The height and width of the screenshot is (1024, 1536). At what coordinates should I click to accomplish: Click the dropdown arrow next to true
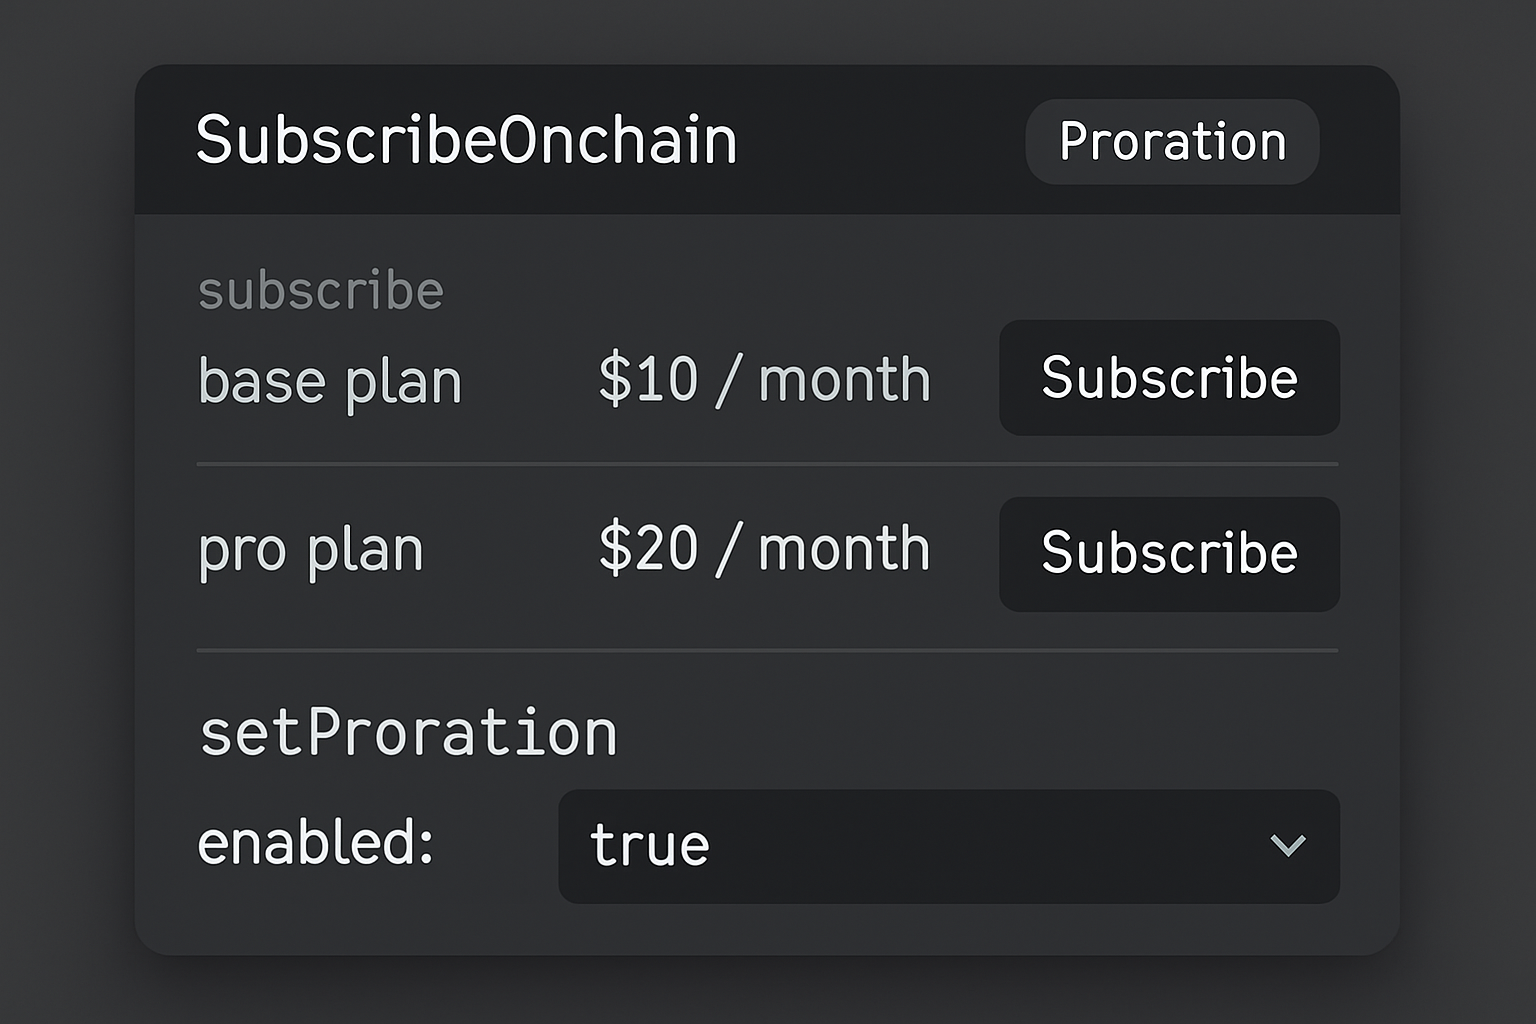[1288, 845]
